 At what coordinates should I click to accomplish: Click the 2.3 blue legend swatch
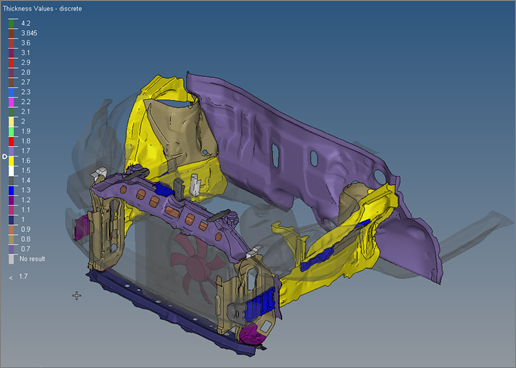click(x=11, y=92)
